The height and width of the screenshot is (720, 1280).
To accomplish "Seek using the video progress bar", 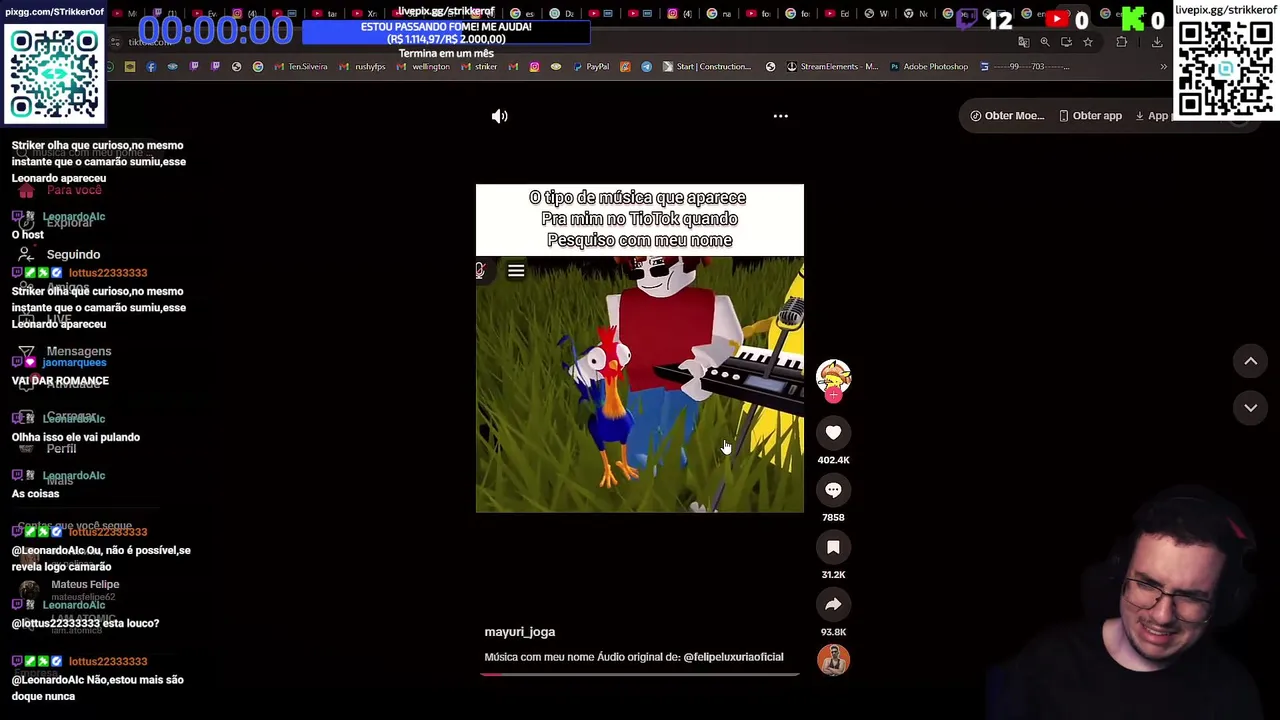I will click(640, 674).
